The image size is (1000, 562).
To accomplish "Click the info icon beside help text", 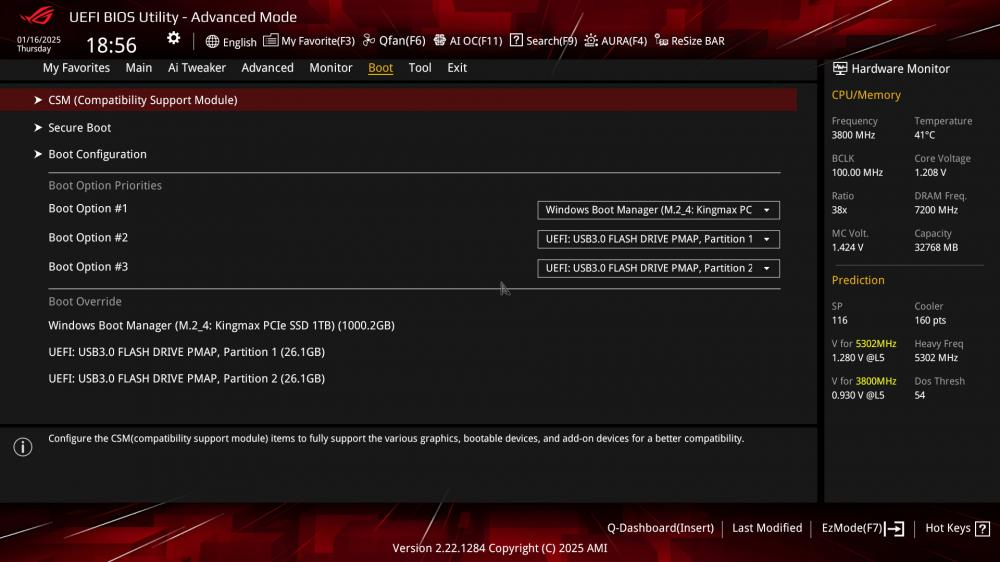I will pyautogui.click(x=23, y=447).
